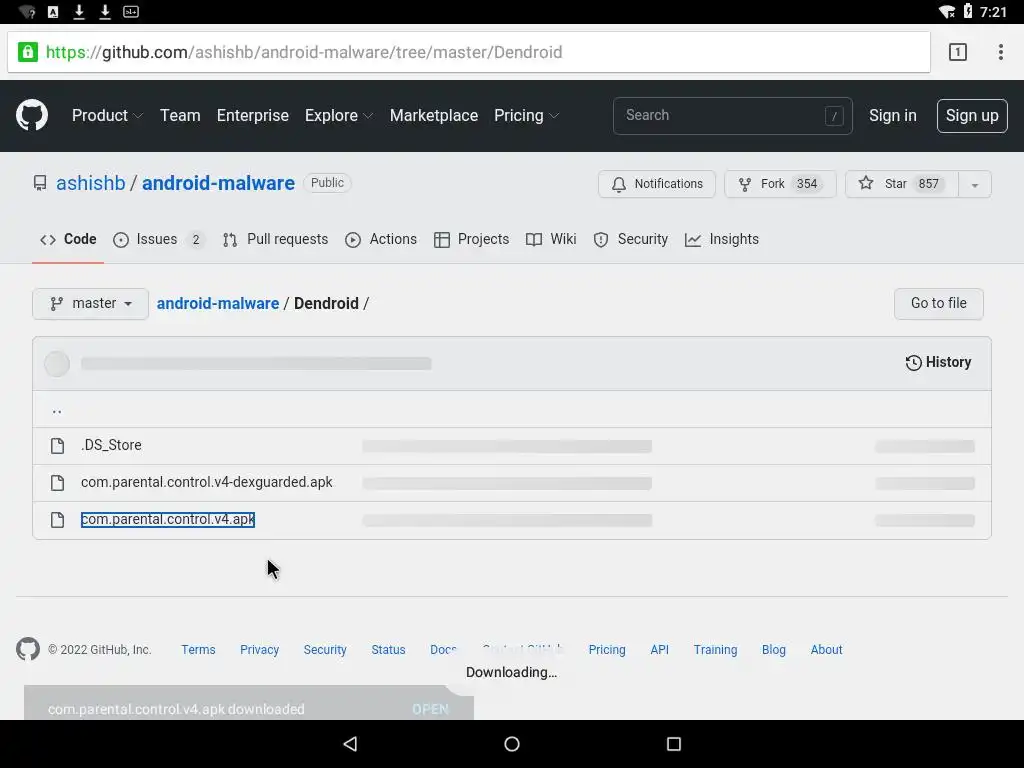Image resolution: width=1024 pixels, height=768 pixels.
Task: Click the footer Terms link
Action: pyautogui.click(x=198, y=650)
